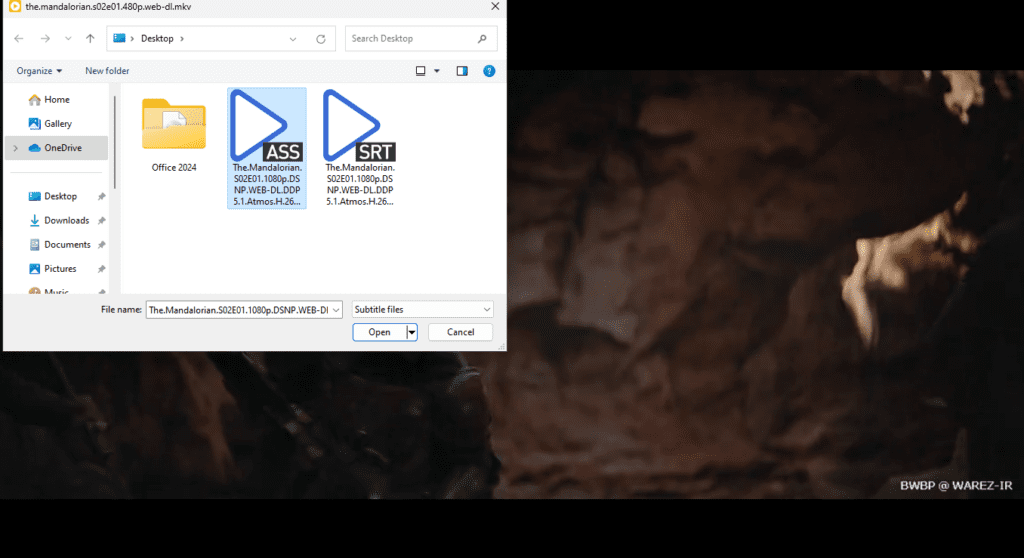The height and width of the screenshot is (558, 1024).
Task: Expand the OneDrive tree node
Action: (14, 148)
